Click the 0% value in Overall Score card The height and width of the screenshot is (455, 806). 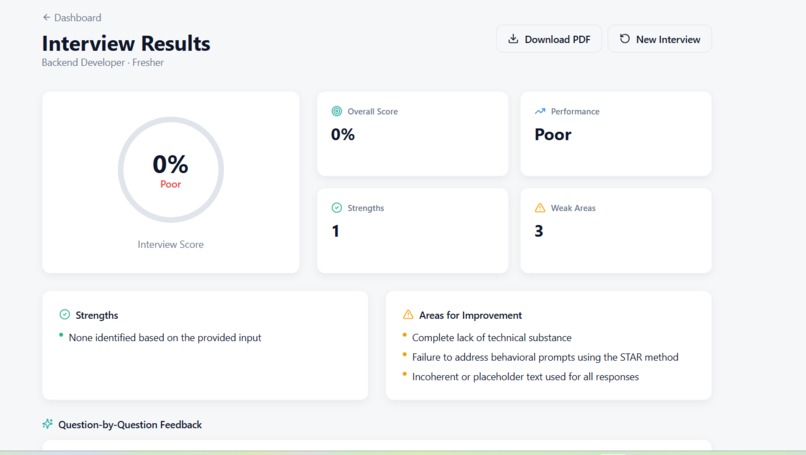click(343, 135)
